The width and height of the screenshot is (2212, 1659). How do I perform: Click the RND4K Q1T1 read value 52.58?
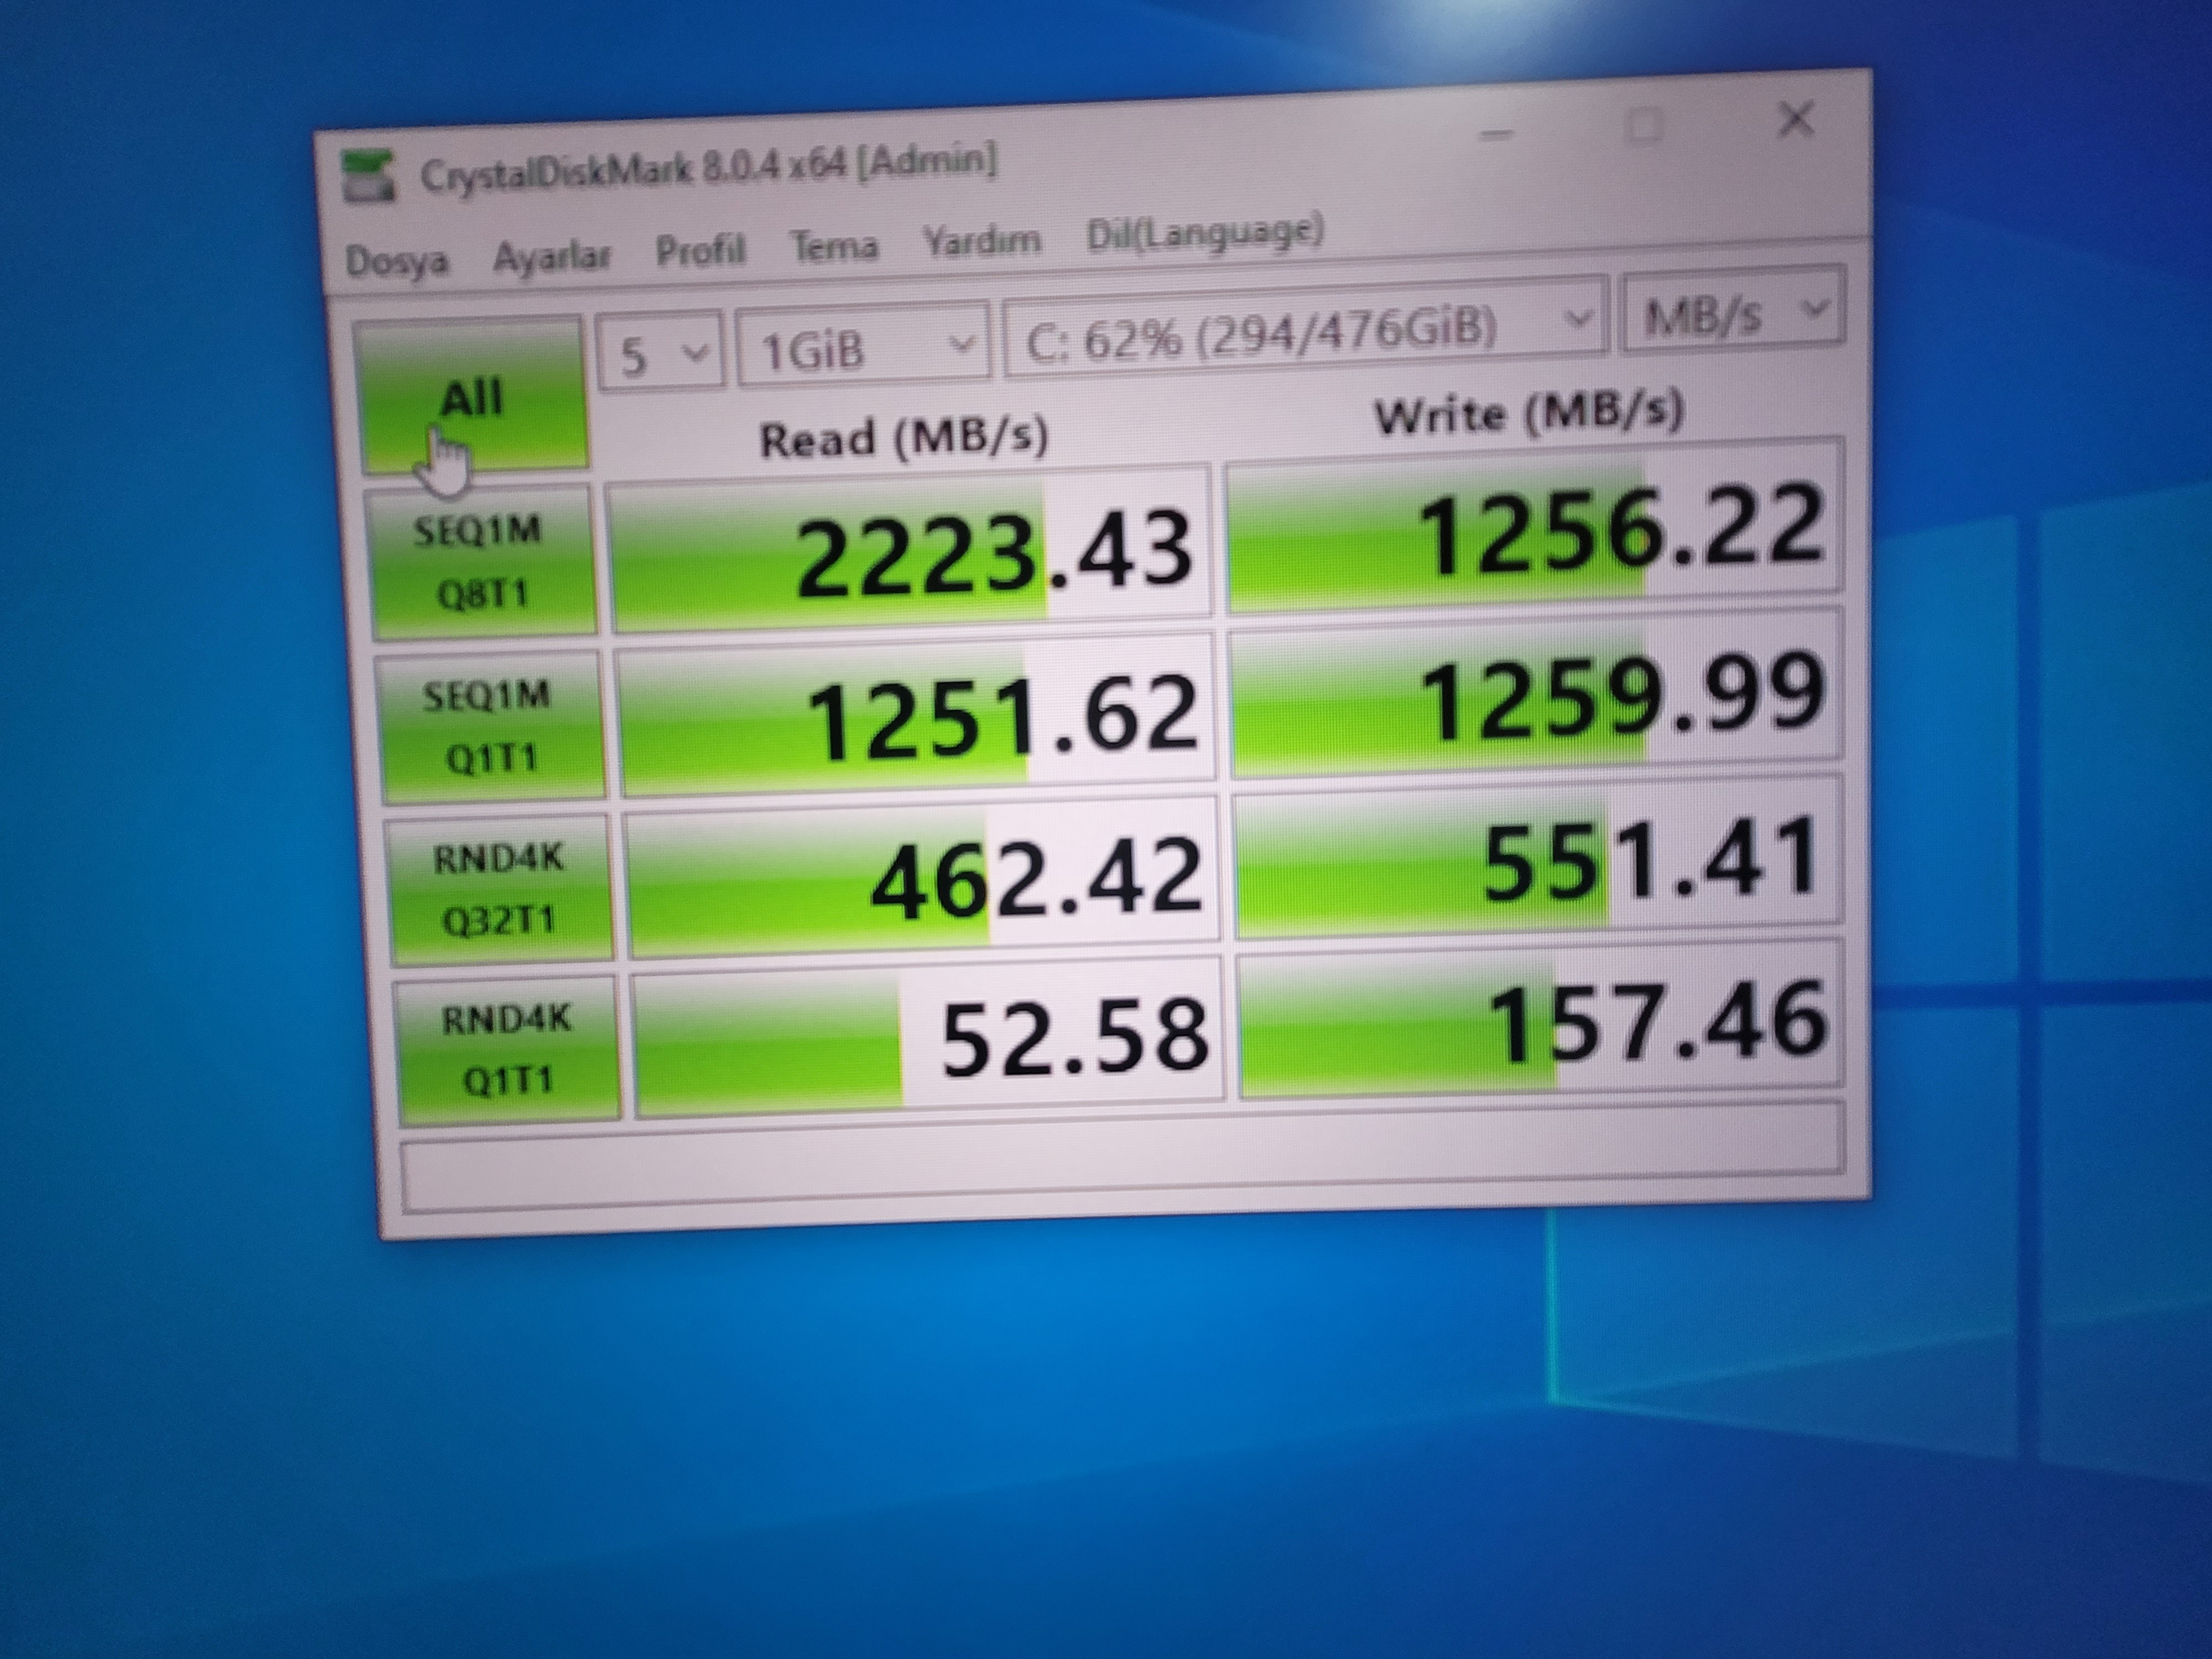(x=929, y=1036)
